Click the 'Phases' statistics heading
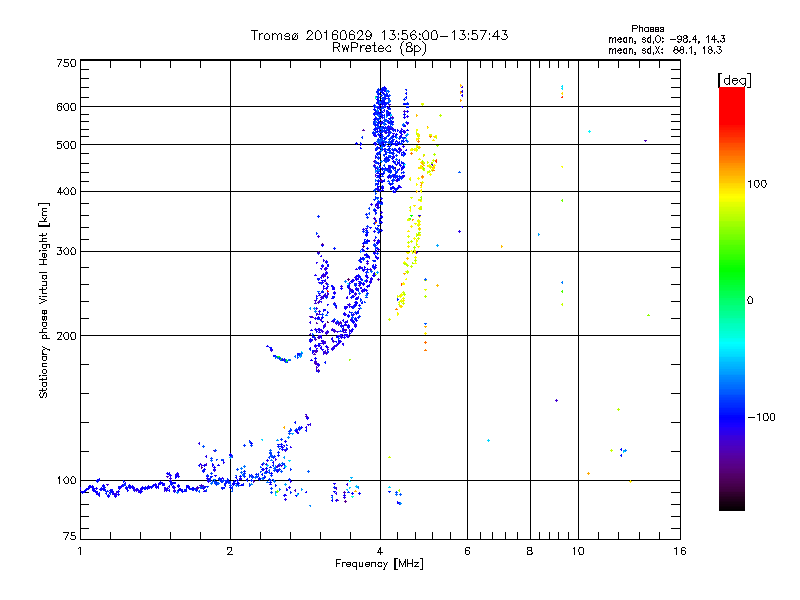The width and height of the screenshot is (800, 600). (x=647, y=29)
